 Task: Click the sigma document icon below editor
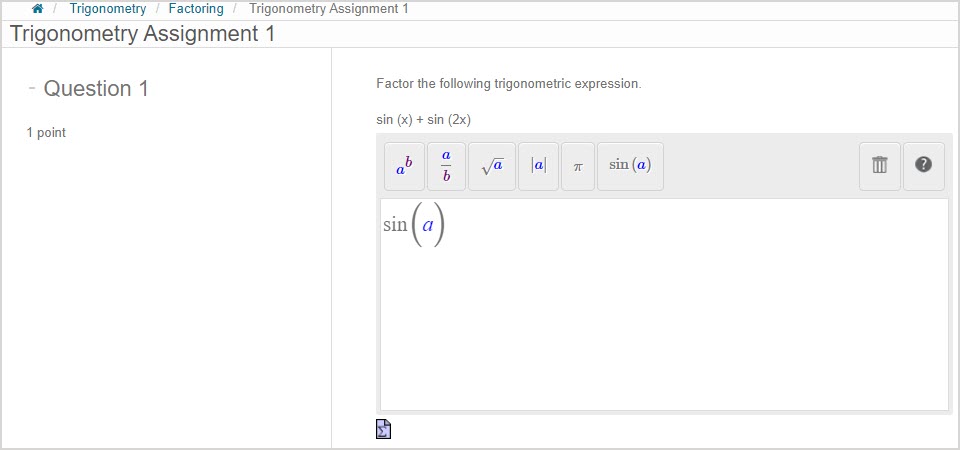coord(383,430)
